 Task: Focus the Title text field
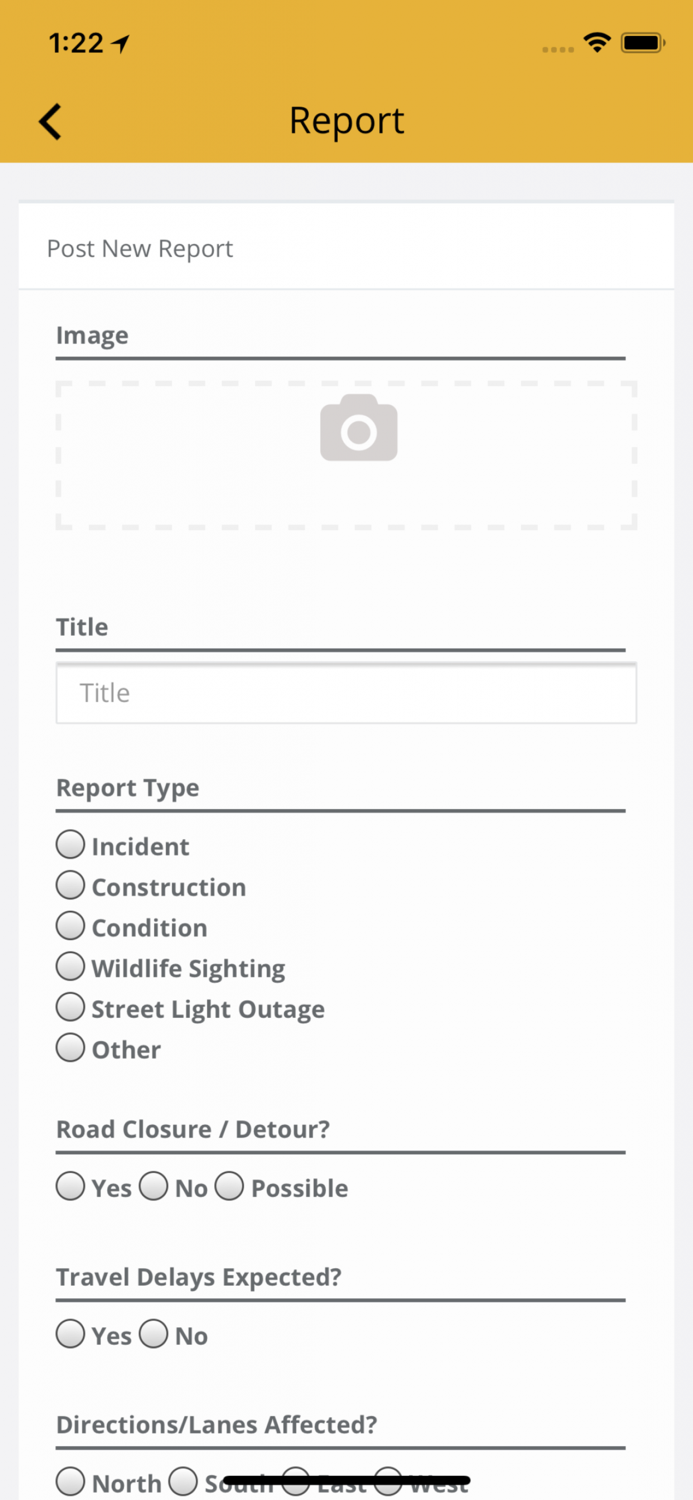[346, 693]
